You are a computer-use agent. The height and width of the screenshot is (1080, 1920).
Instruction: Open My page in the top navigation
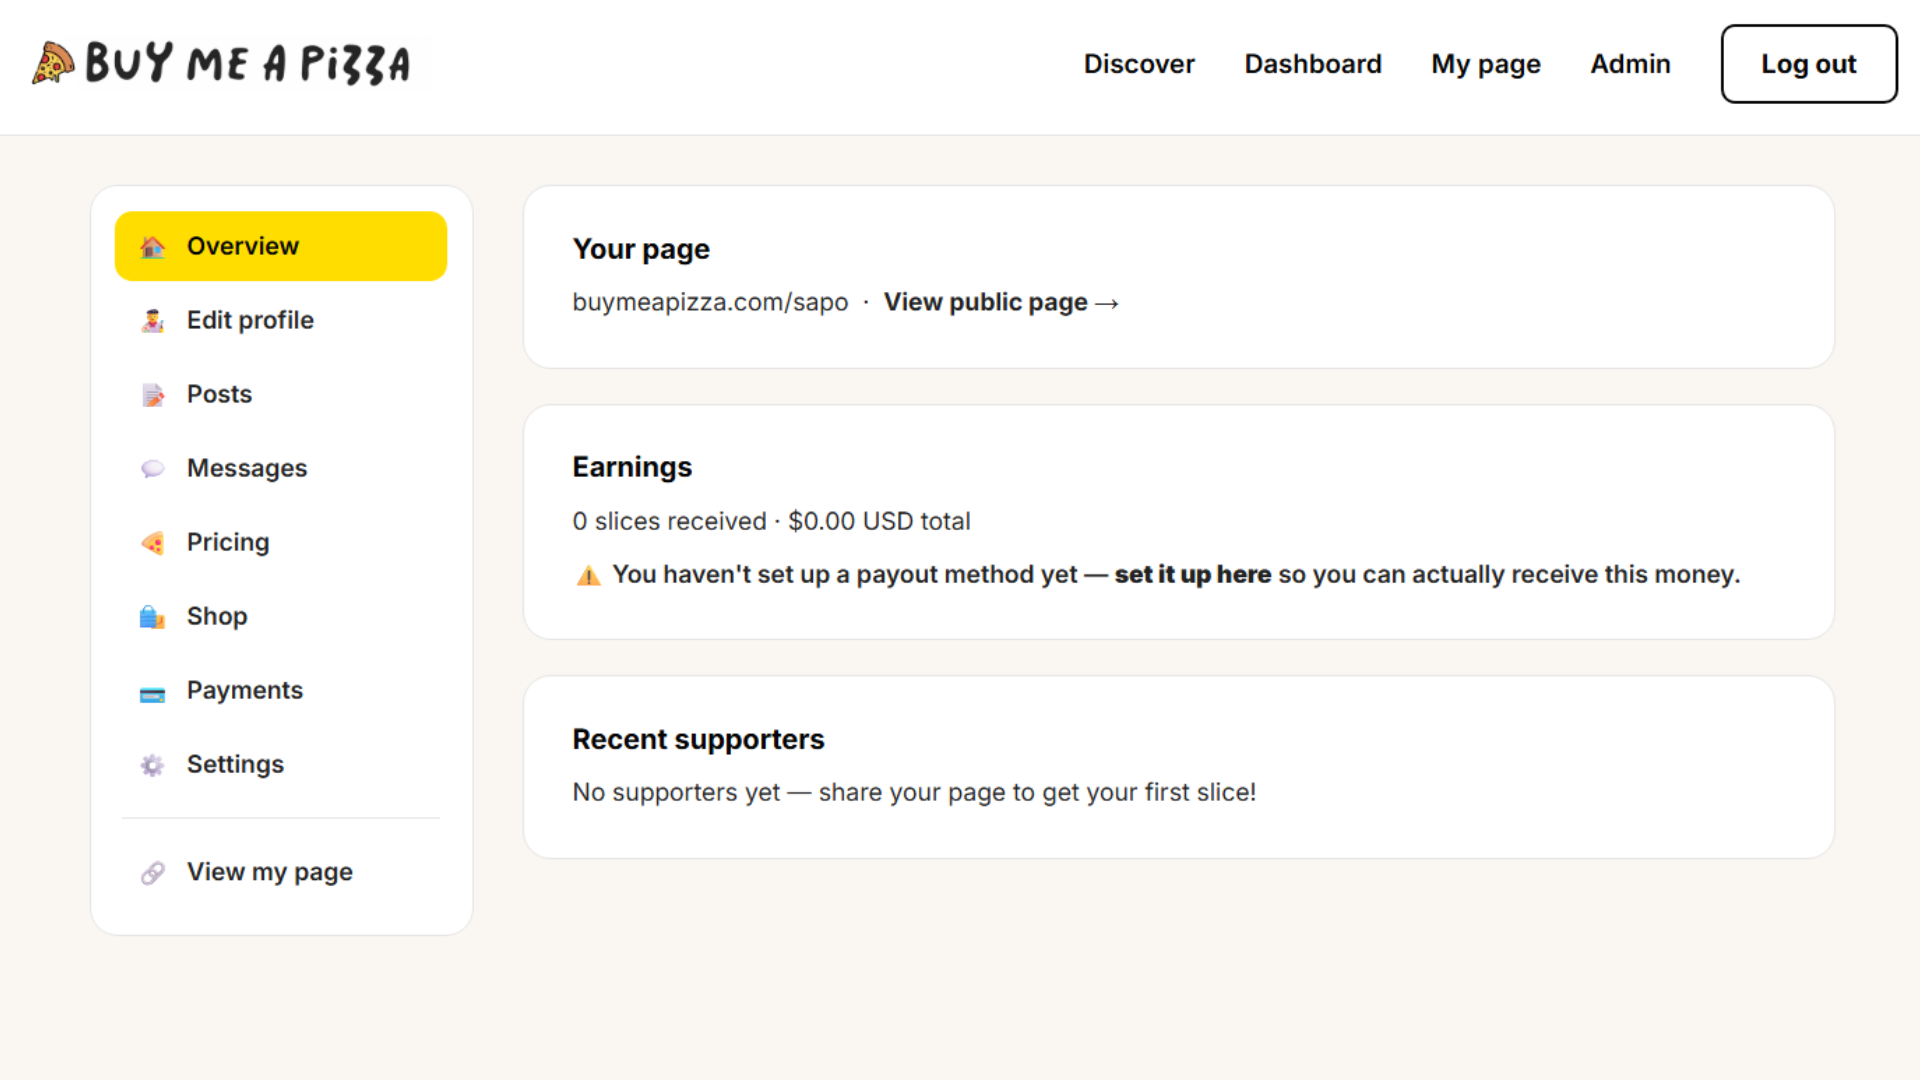[1486, 64]
